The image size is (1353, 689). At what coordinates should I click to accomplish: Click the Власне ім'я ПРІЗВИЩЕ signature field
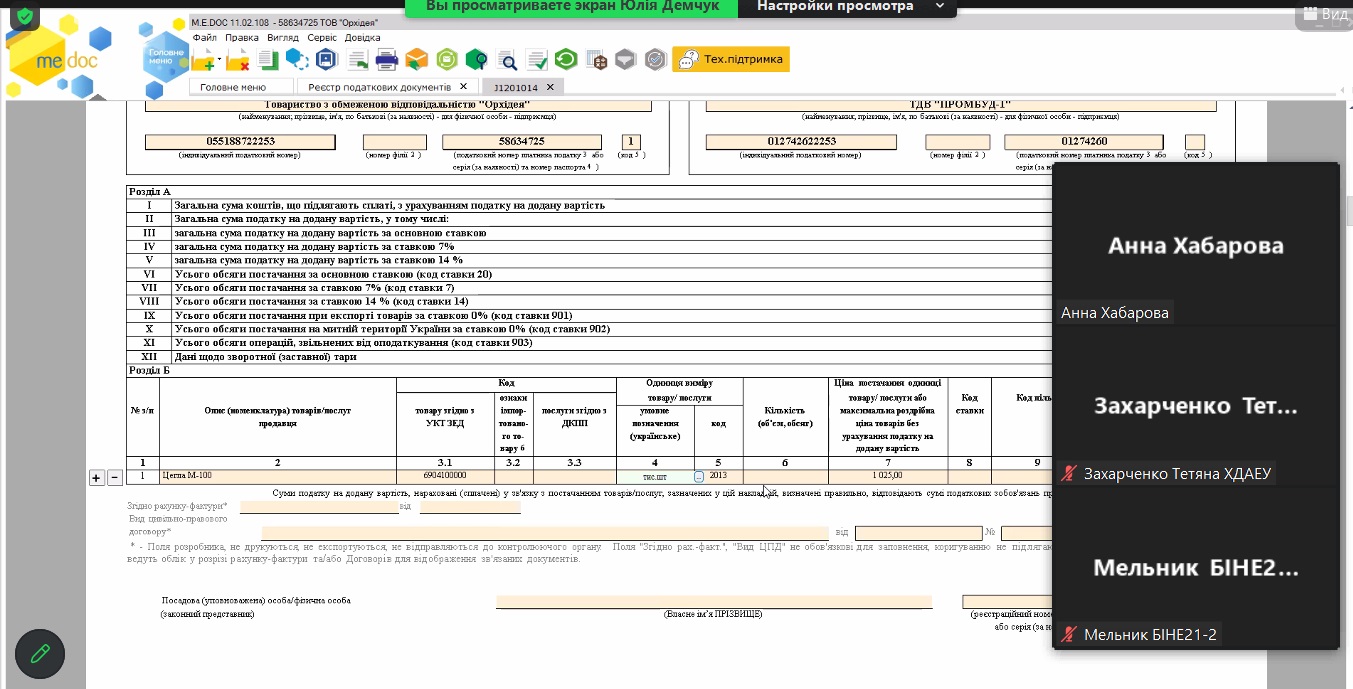pyautogui.click(x=714, y=602)
